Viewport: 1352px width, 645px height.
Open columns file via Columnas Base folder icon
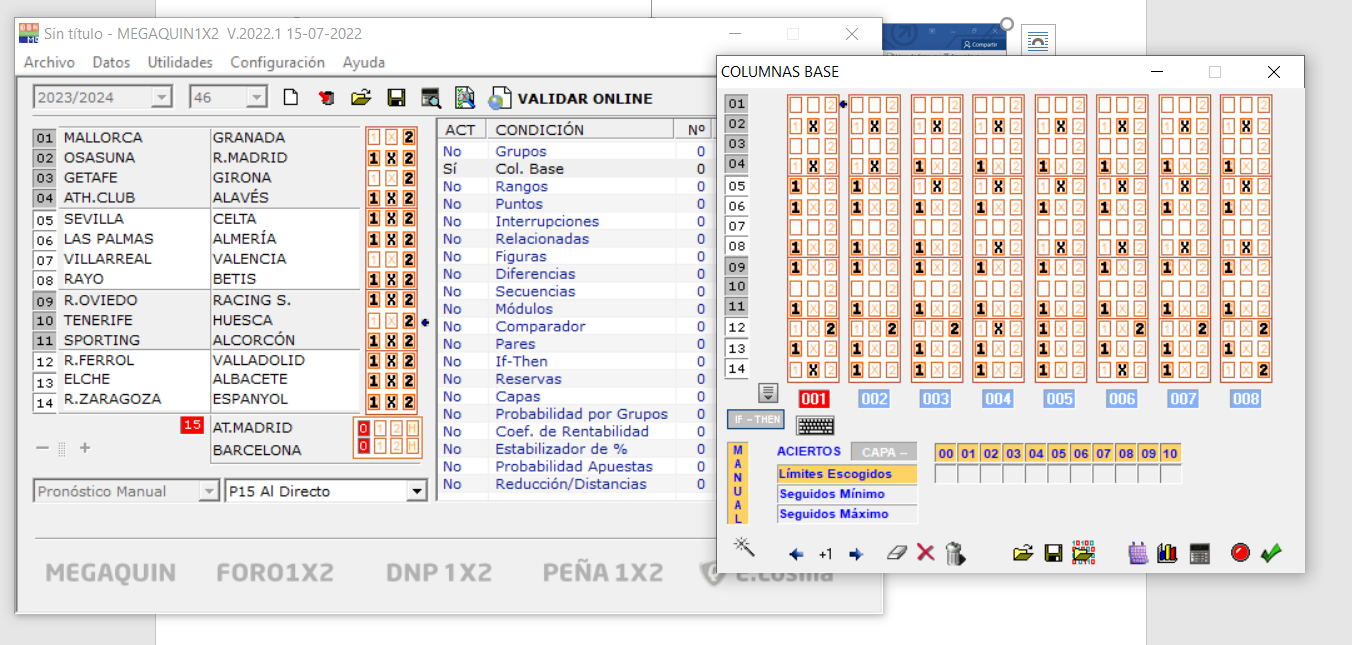point(1022,553)
